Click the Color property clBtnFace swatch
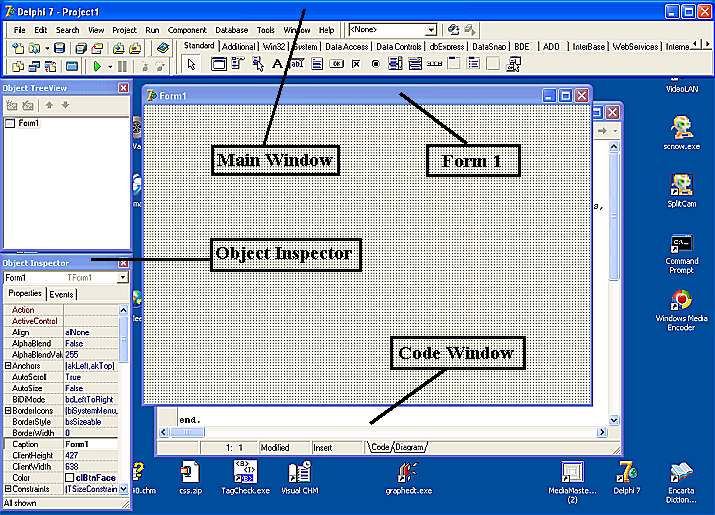Viewport: 715px width, 515px height. (71, 477)
